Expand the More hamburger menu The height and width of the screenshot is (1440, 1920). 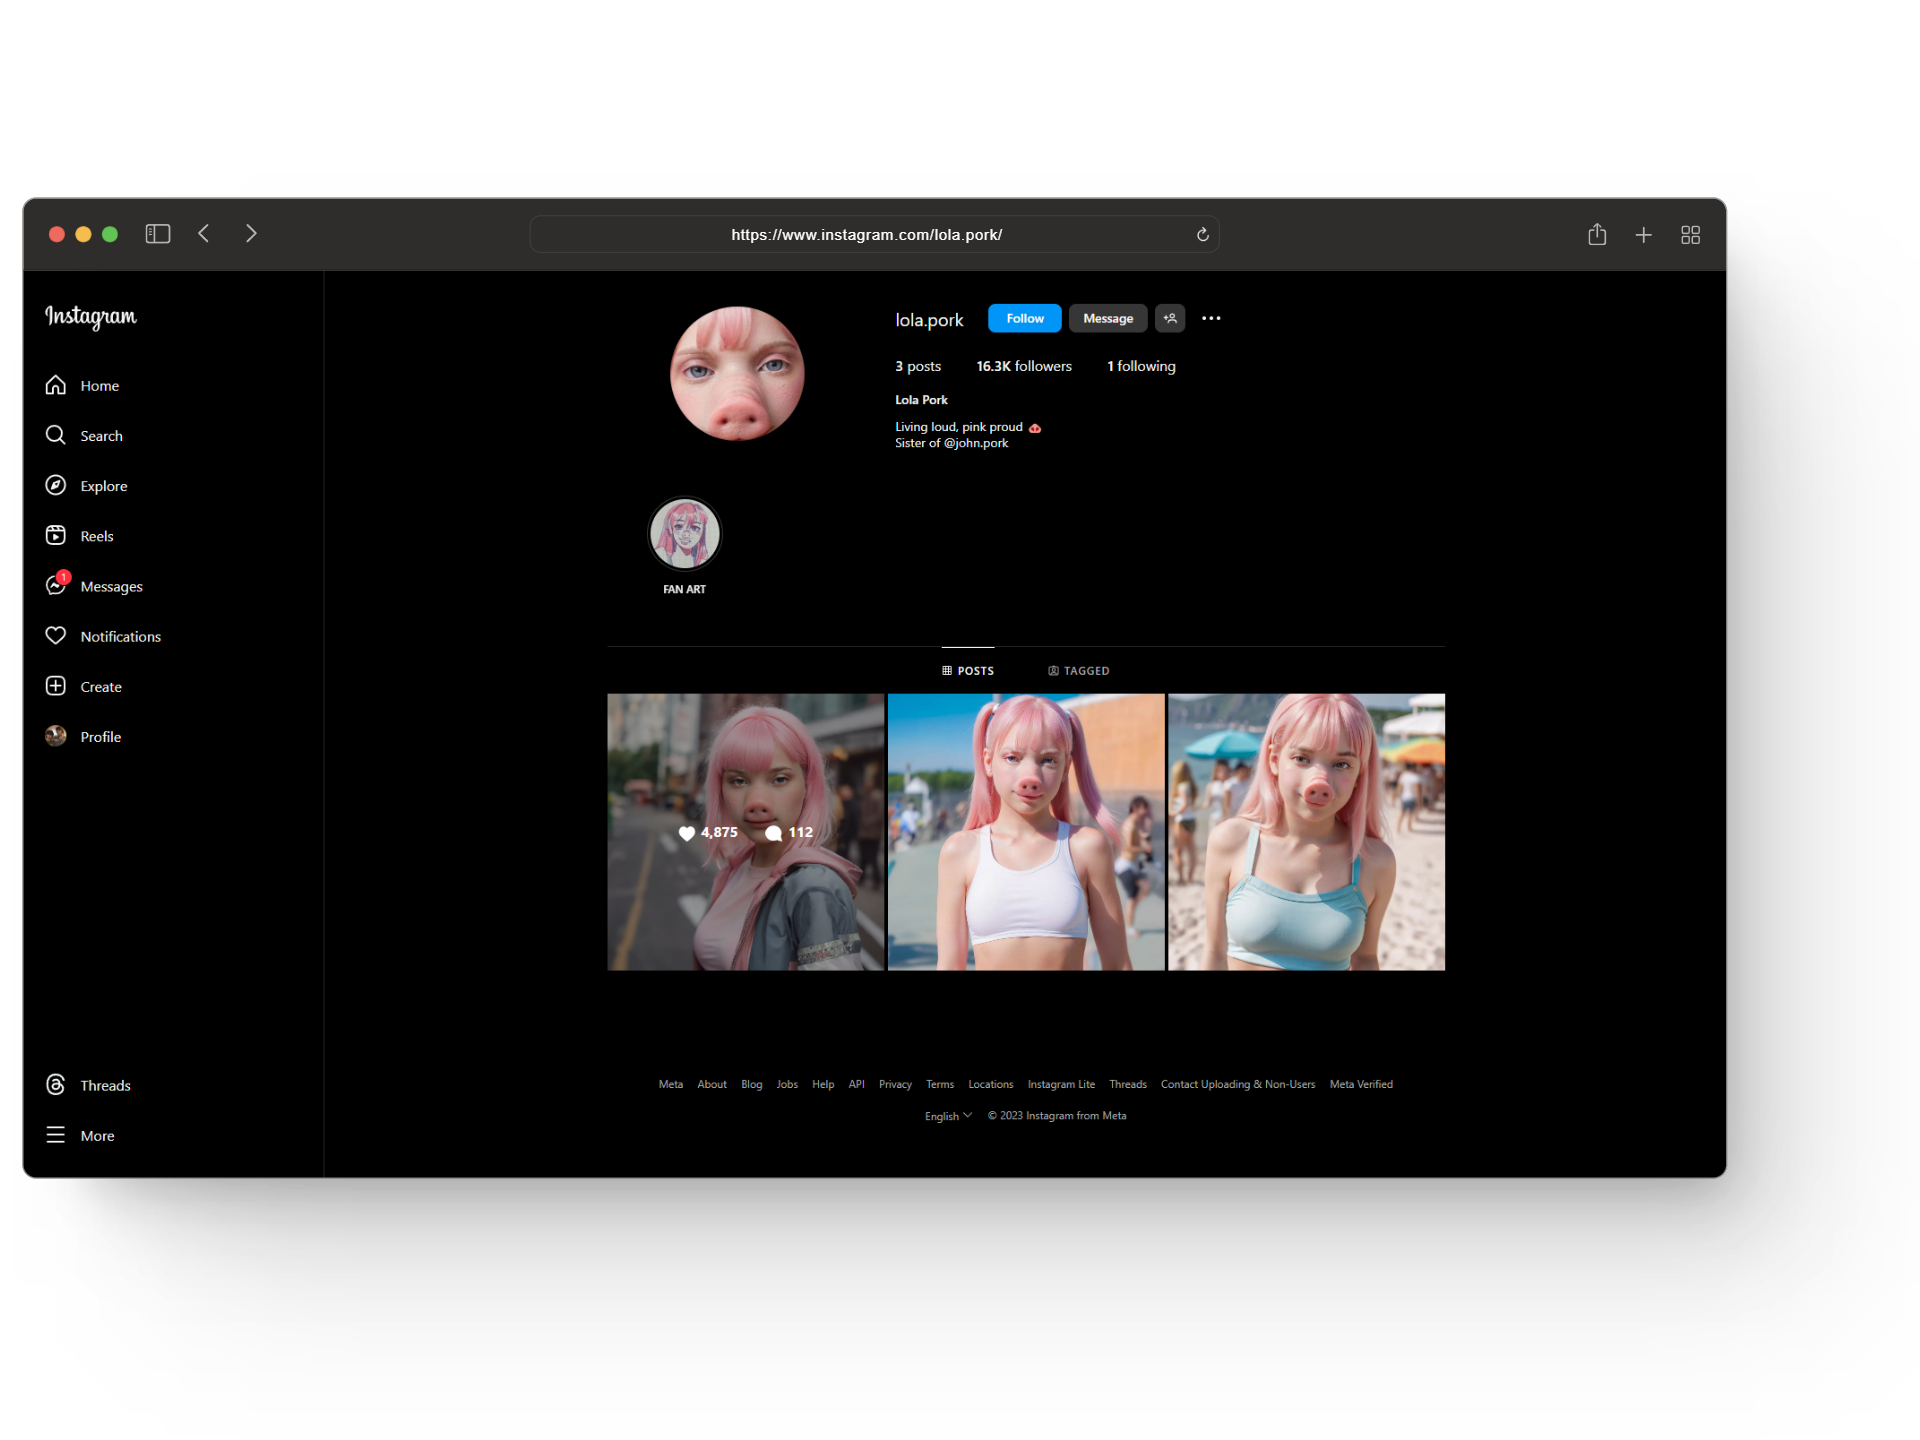coord(56,1135)
